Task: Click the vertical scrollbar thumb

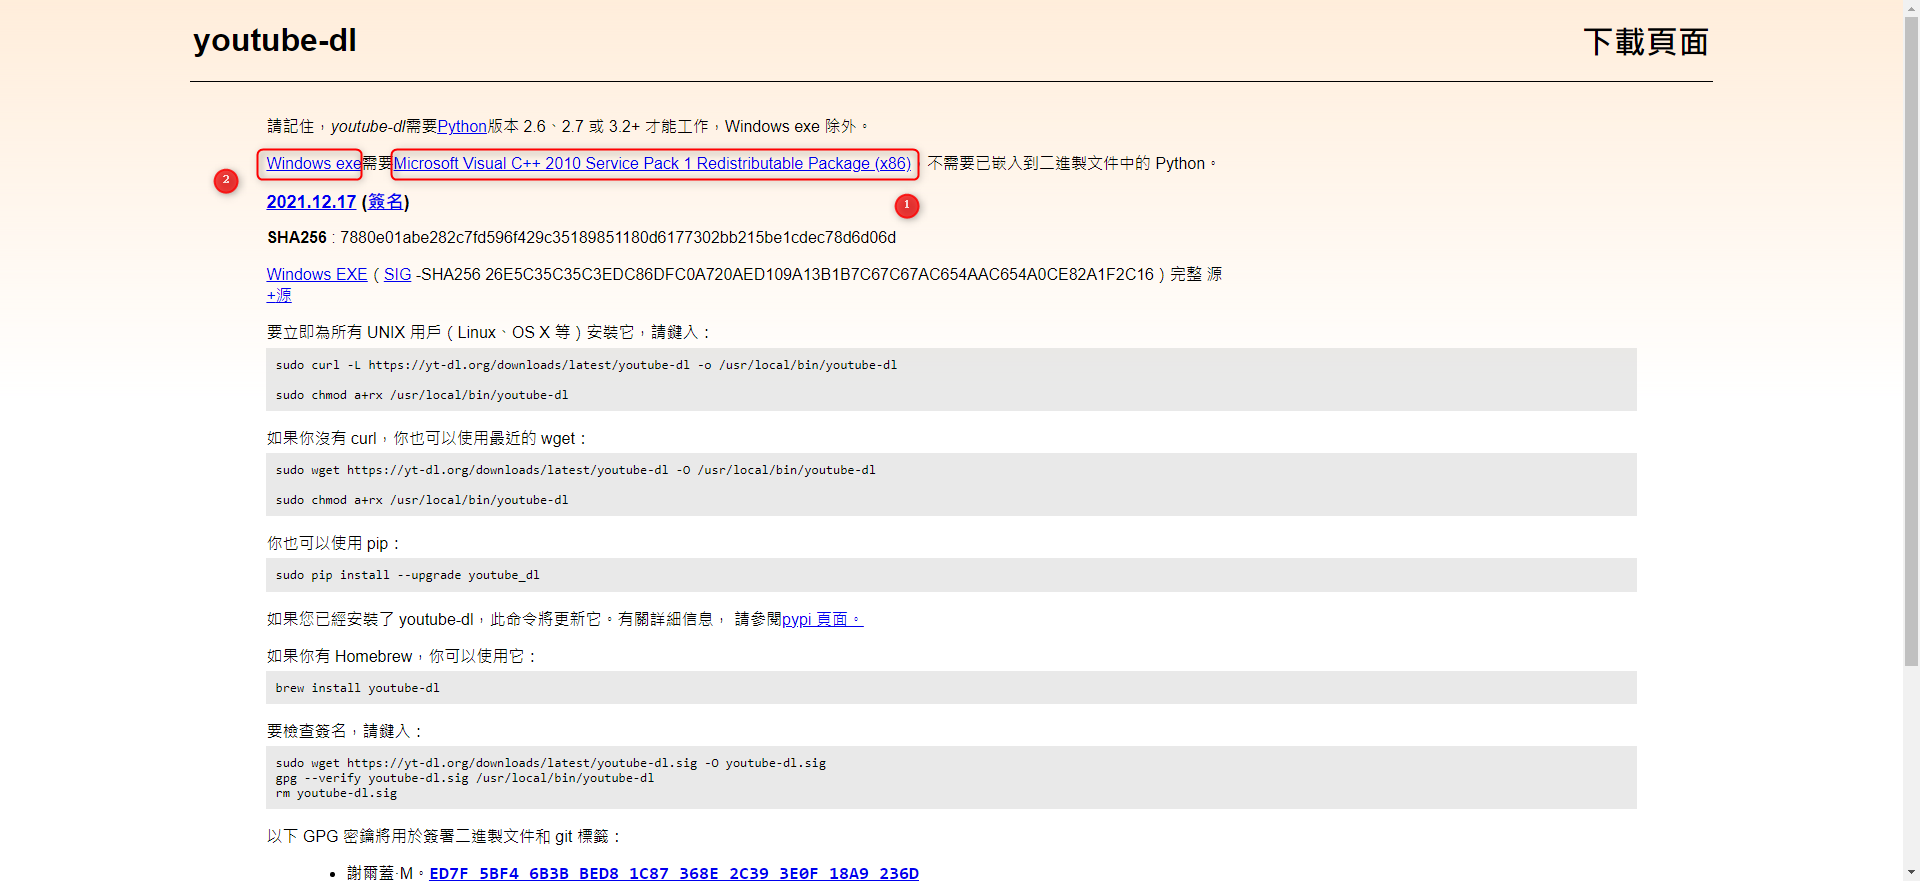Action: (x=1911, y=340)
